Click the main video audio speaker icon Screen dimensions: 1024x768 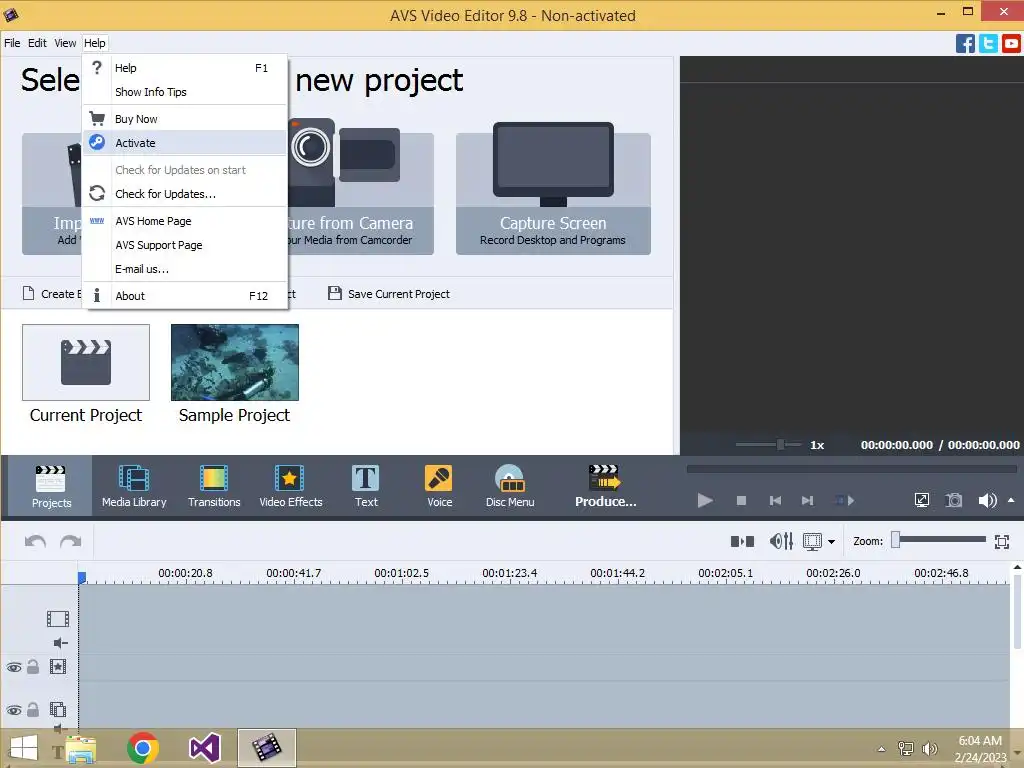click(x=60, y=643)
